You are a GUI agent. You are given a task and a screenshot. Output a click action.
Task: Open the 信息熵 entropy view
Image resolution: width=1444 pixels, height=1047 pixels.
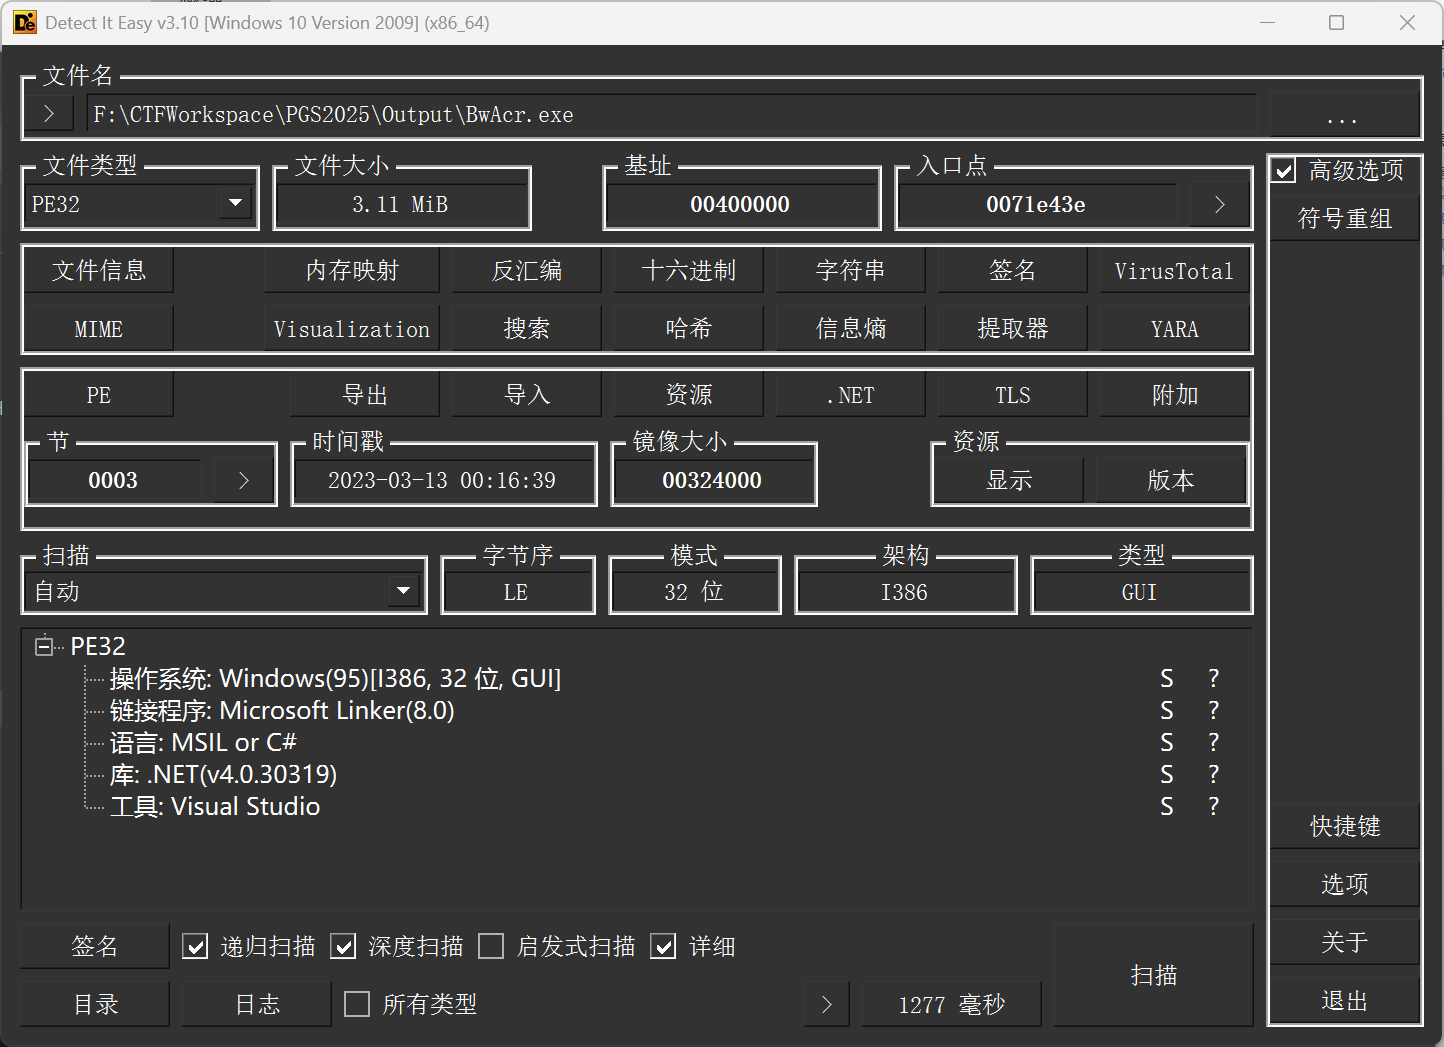(850, 328)
